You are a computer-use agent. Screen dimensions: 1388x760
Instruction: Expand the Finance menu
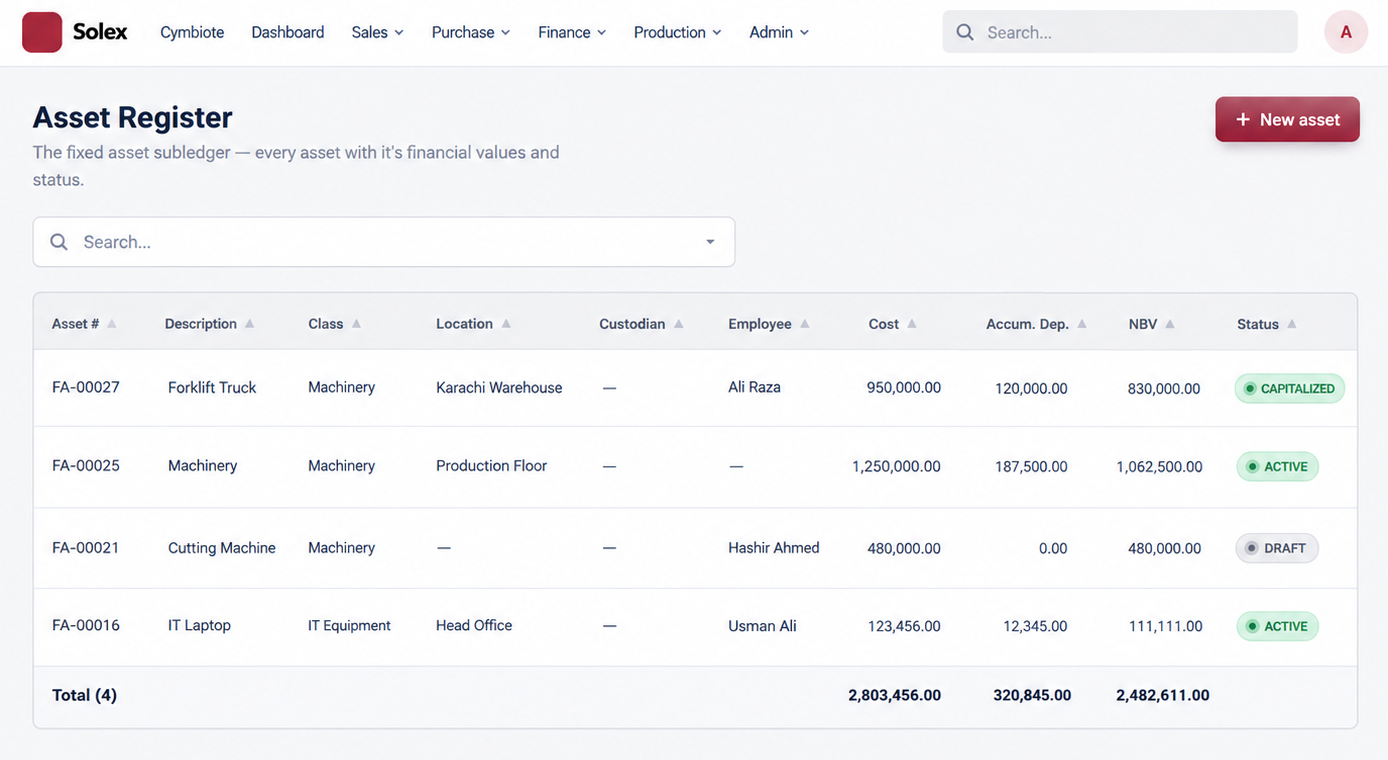point(572,32)
